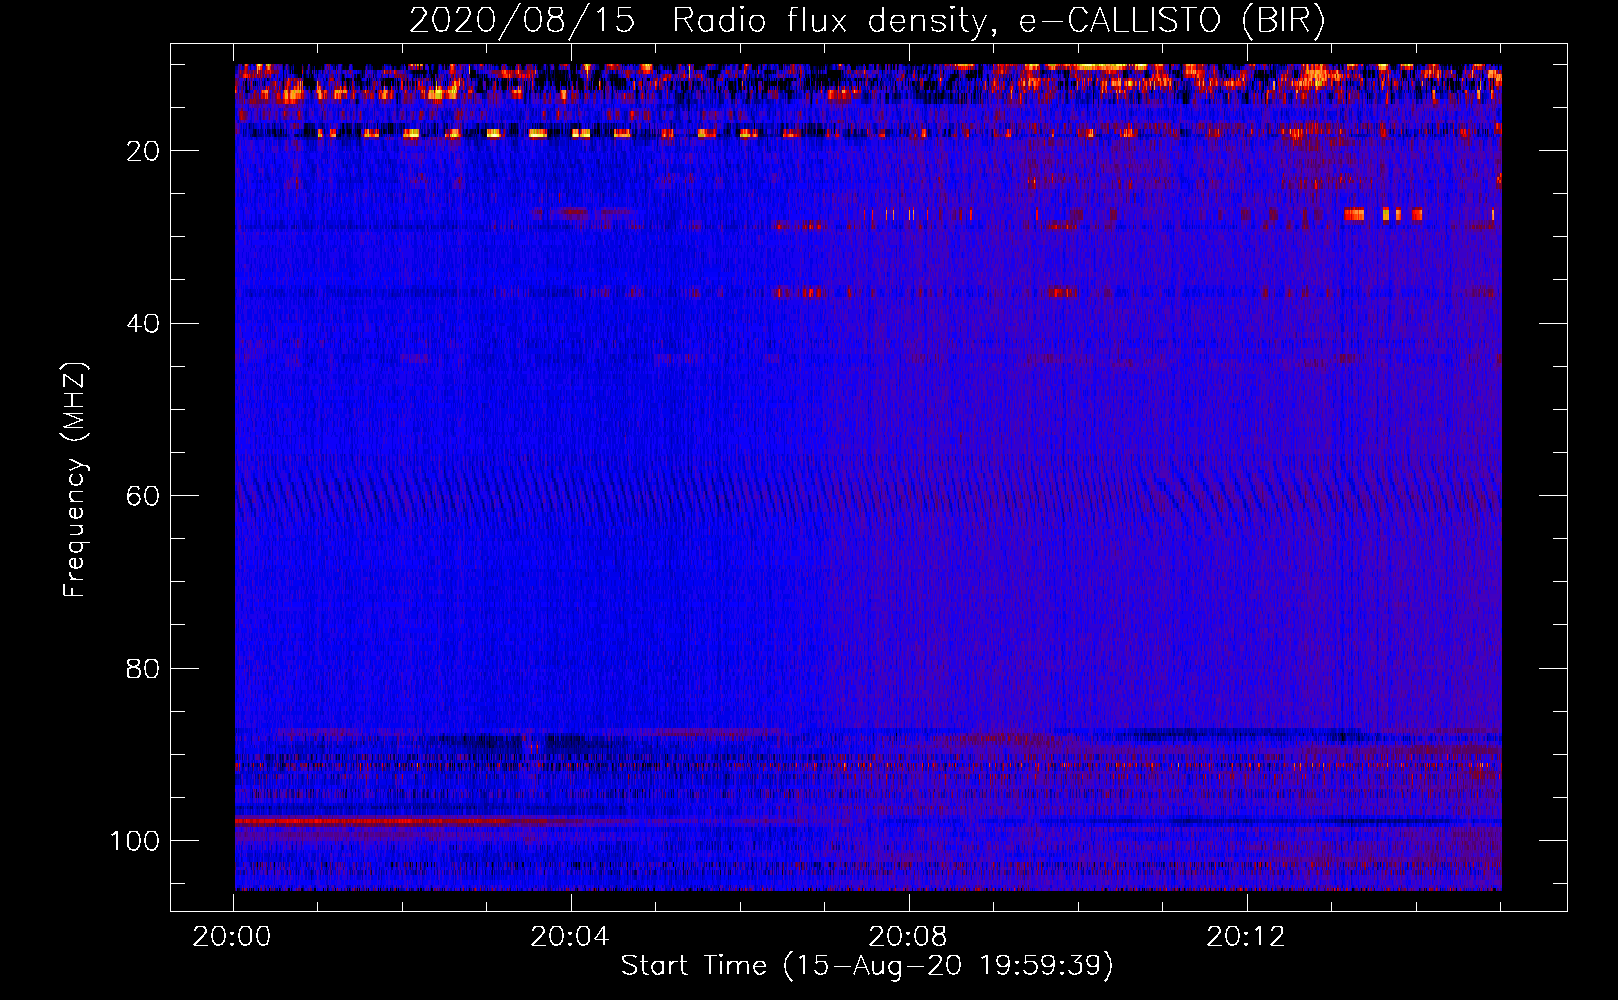Image resolution: width=1618 pixels, height=1000 pixels.
Task: Click the plot title '2020/08/15 Radio flux density, e-CALLISTO (BIR)'
Action: pos(867,20)
